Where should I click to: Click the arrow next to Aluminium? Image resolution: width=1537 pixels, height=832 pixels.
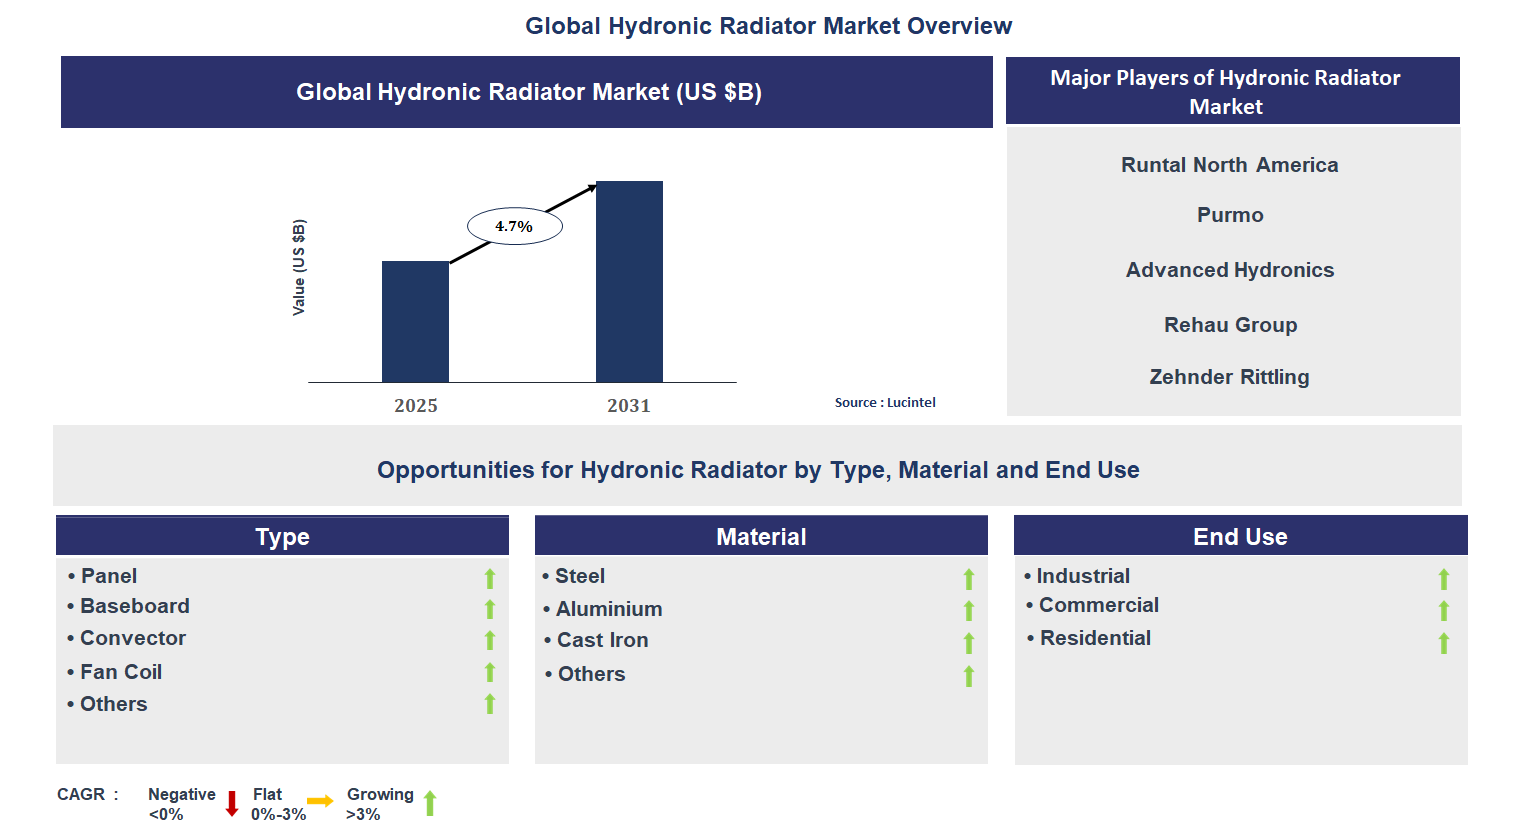click(968, 610)
